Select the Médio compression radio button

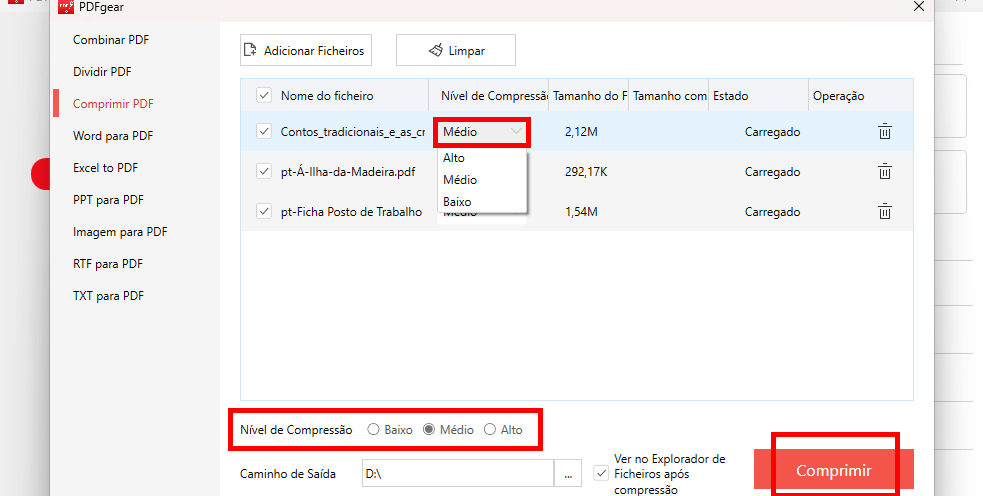[429, 430]
